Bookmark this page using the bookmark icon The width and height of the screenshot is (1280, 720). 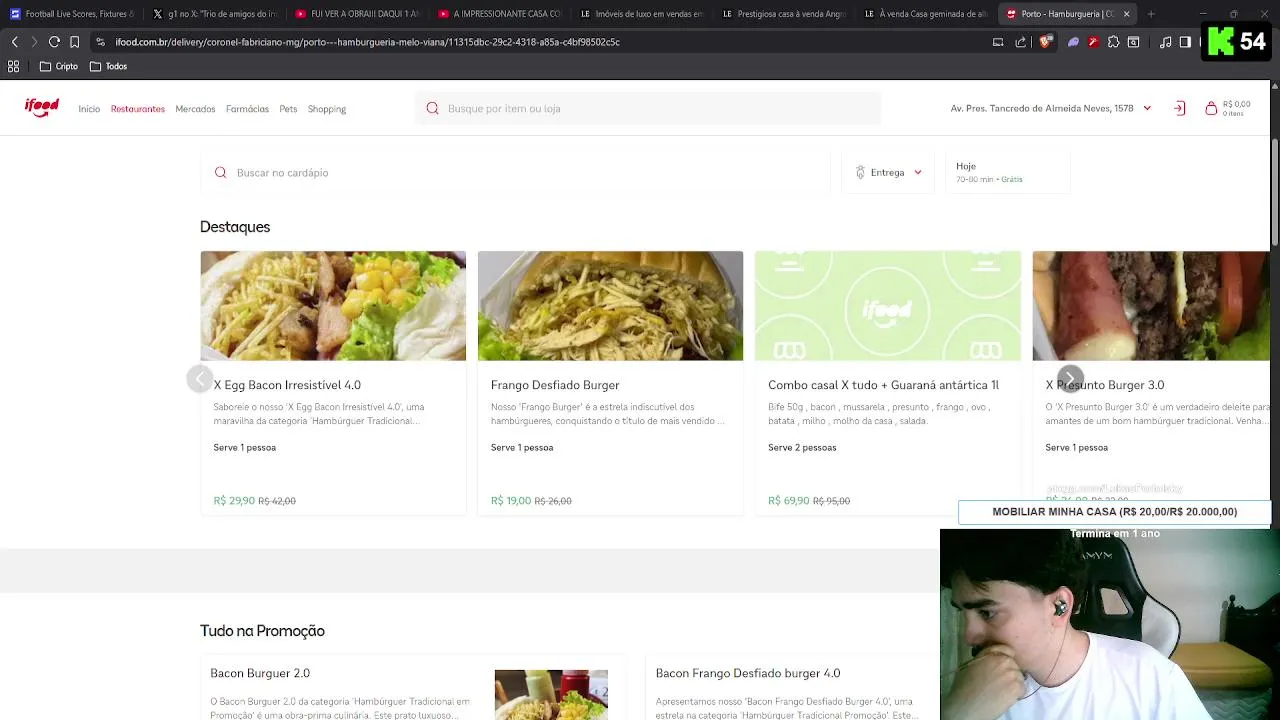(x=74, y=42)
